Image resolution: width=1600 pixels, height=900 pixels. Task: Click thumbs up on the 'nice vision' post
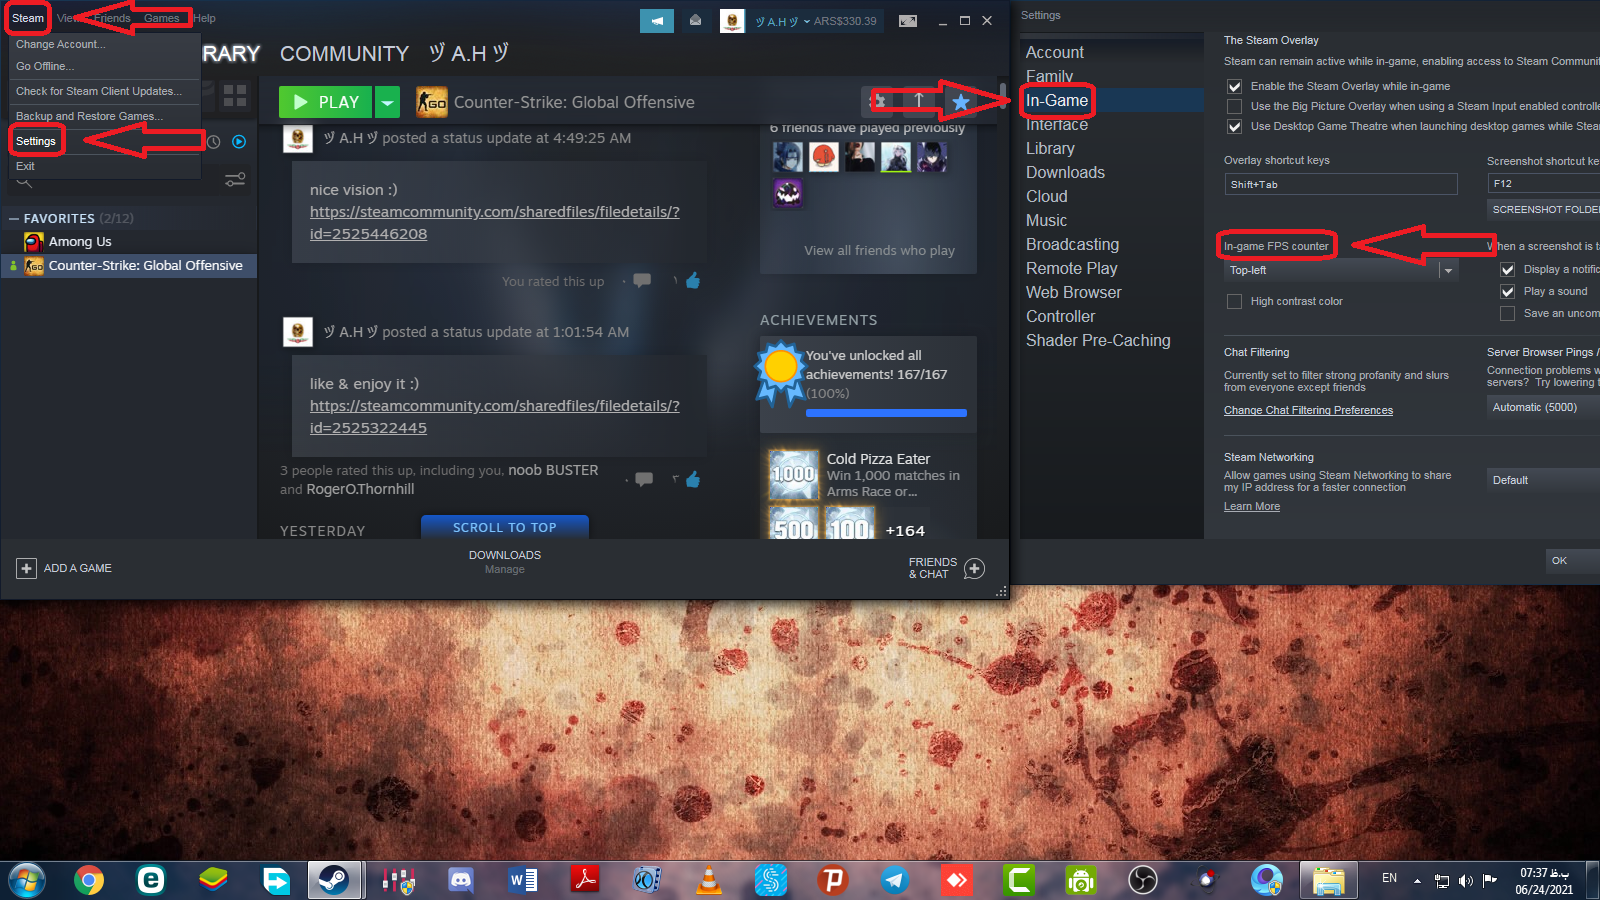click(692, 281)
